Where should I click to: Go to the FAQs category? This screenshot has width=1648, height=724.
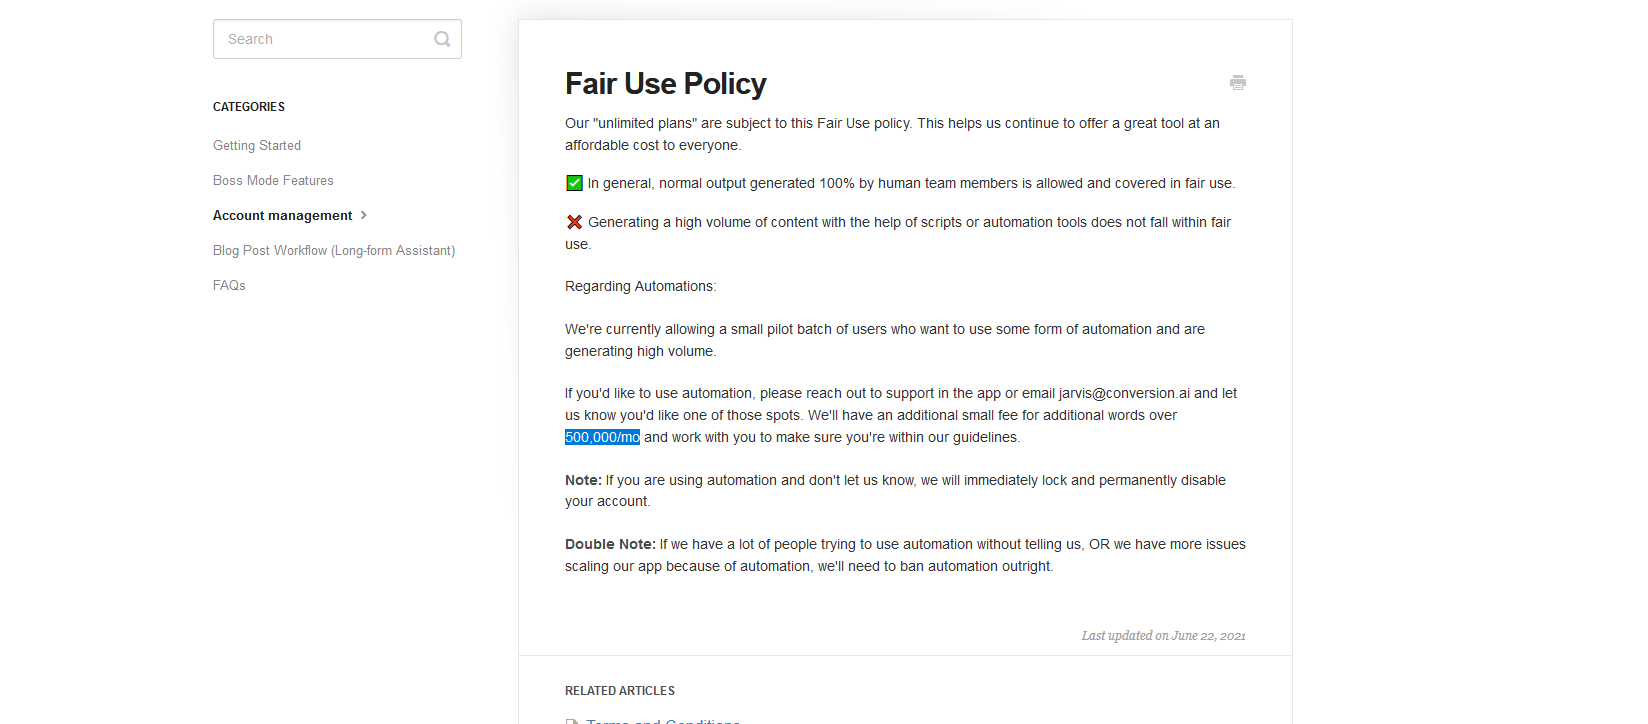[229, 285]
